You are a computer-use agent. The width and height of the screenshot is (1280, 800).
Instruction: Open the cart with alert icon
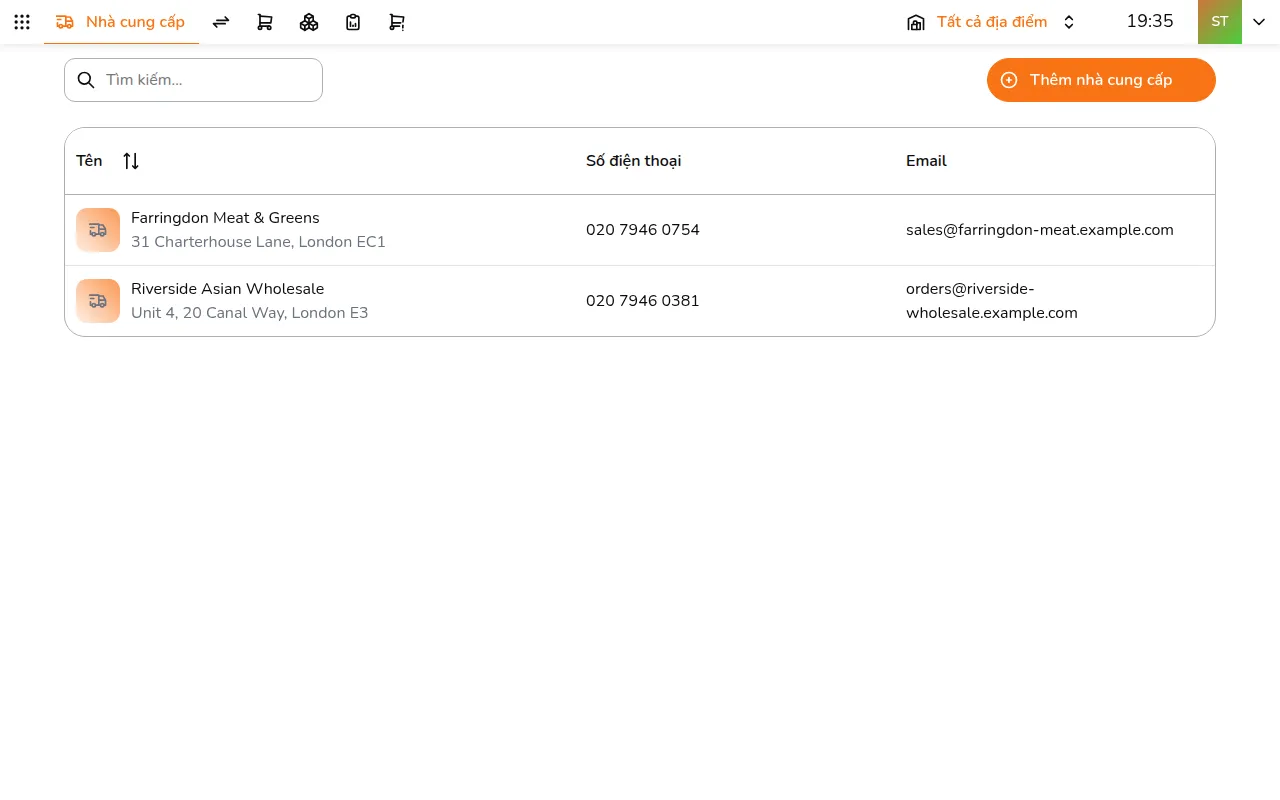(x=397, y=22)
